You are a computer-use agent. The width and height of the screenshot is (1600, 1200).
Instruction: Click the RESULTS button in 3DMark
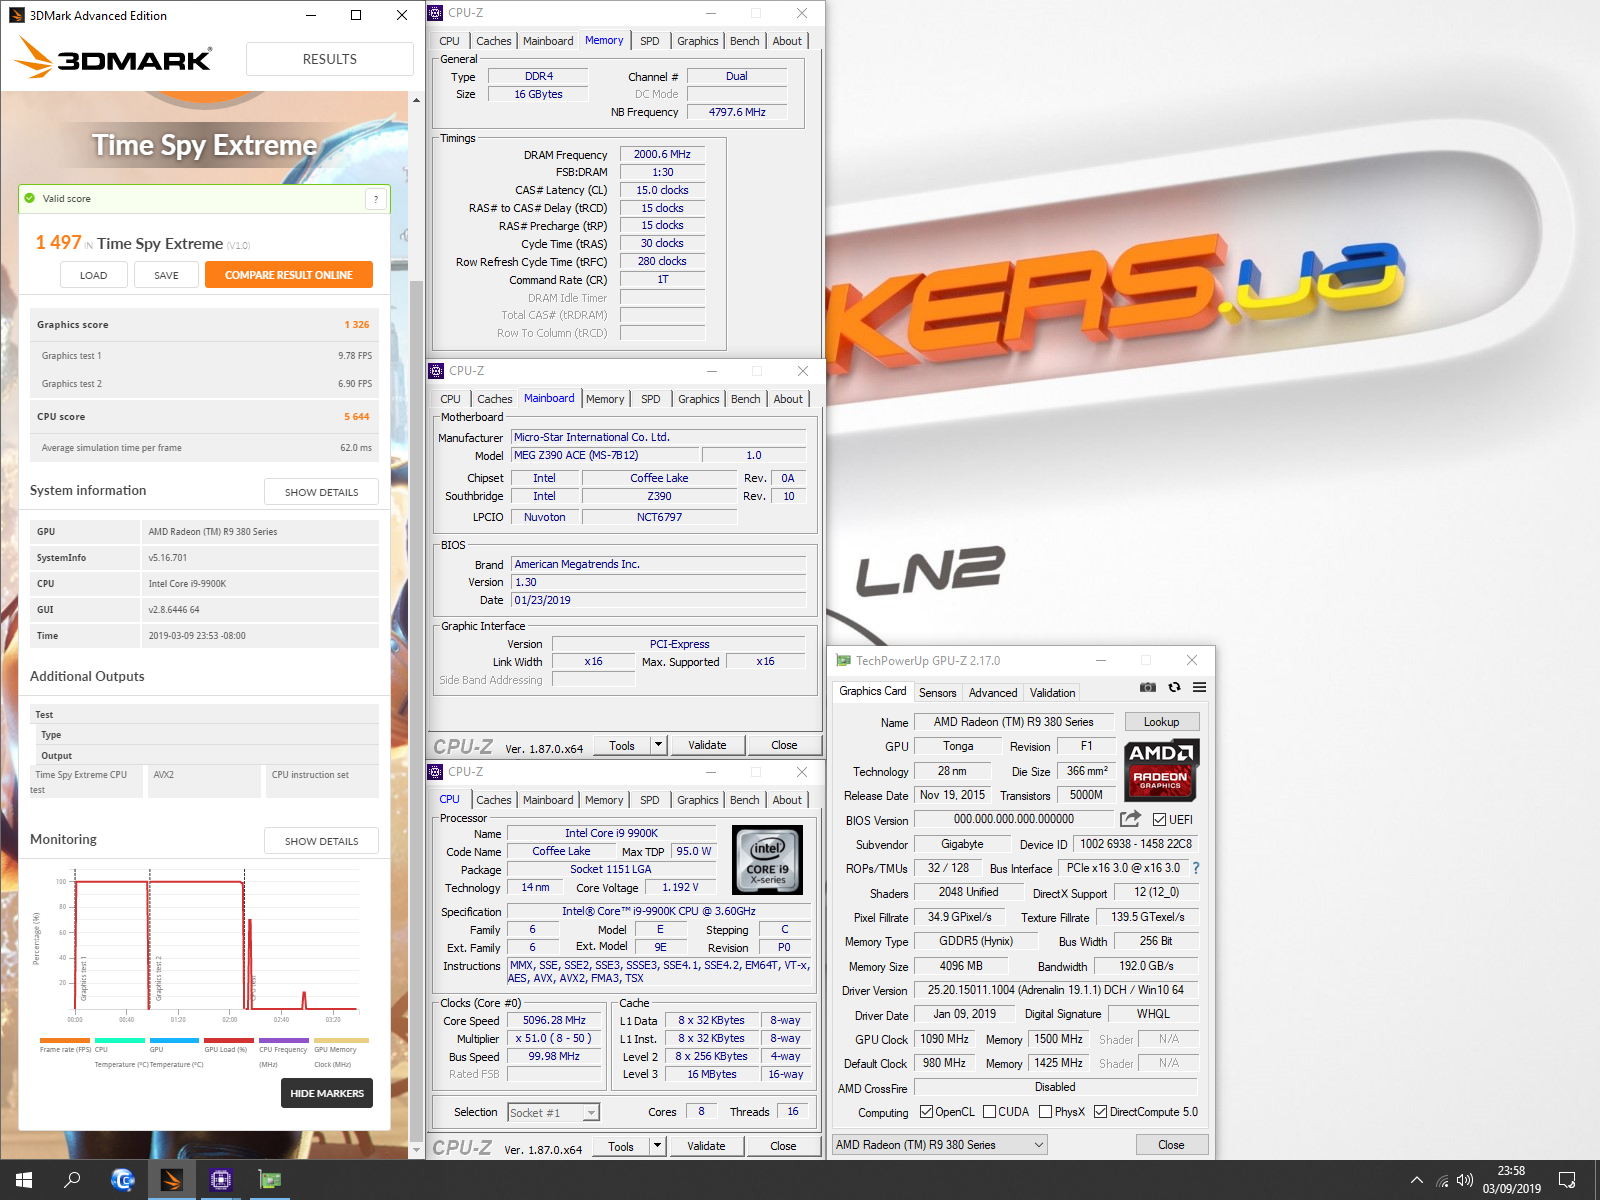pyautogui.click(x=330, y=59)
